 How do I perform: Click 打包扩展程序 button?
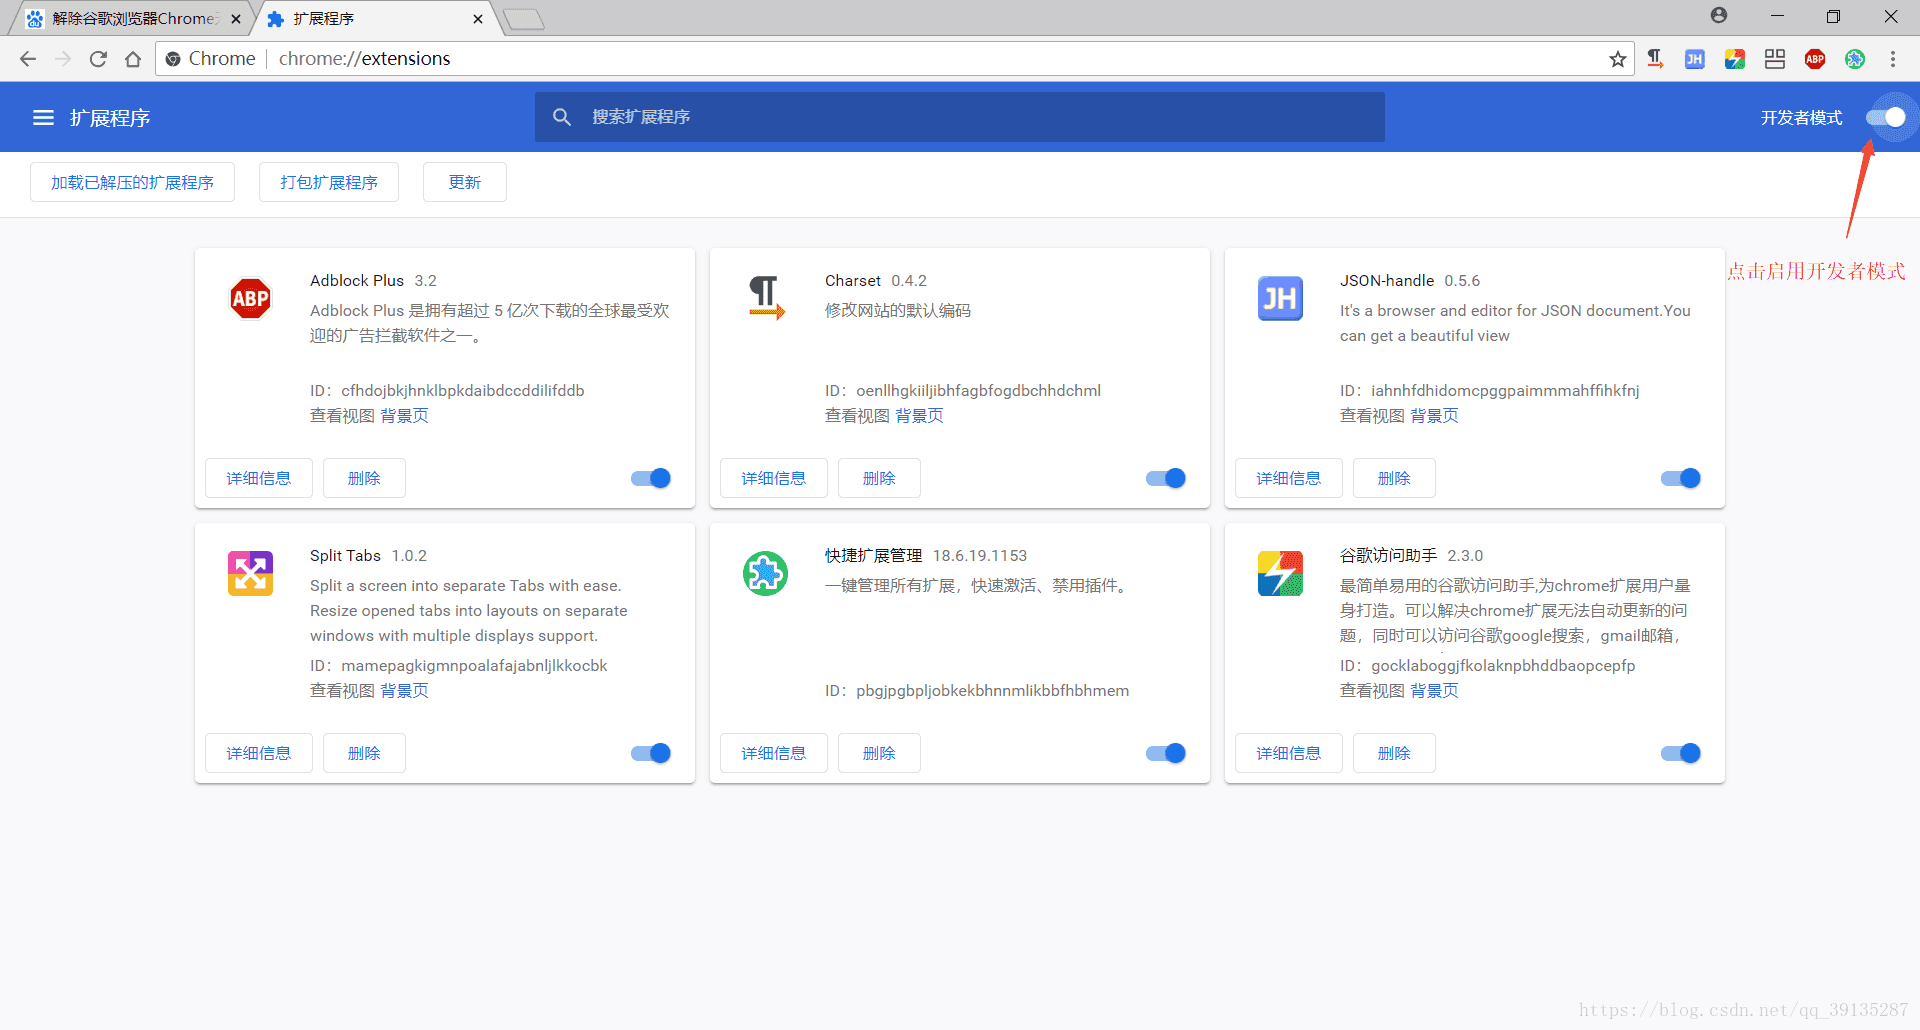(329, 182)
